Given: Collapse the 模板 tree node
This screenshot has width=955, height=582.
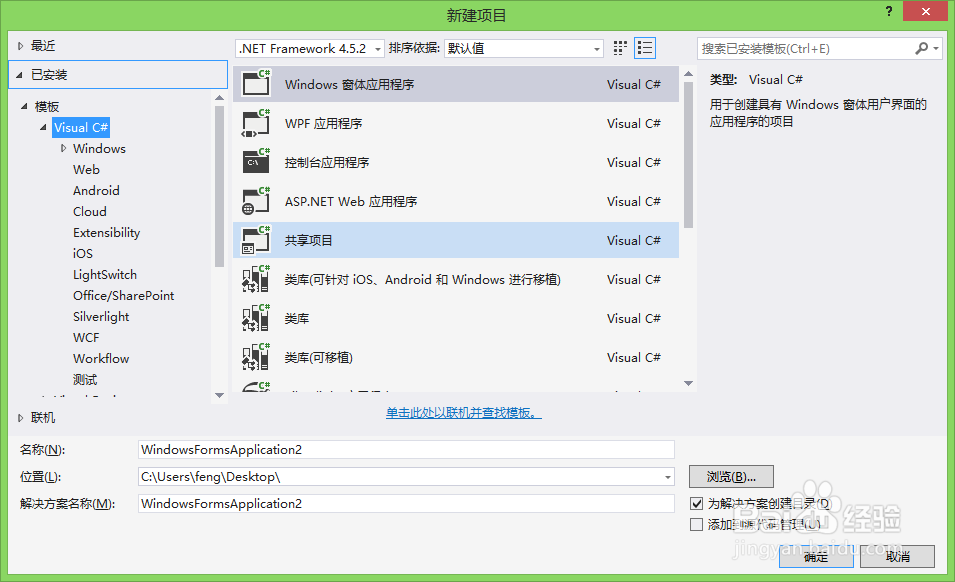Looking at the screenshot, I should click(24, 106).
